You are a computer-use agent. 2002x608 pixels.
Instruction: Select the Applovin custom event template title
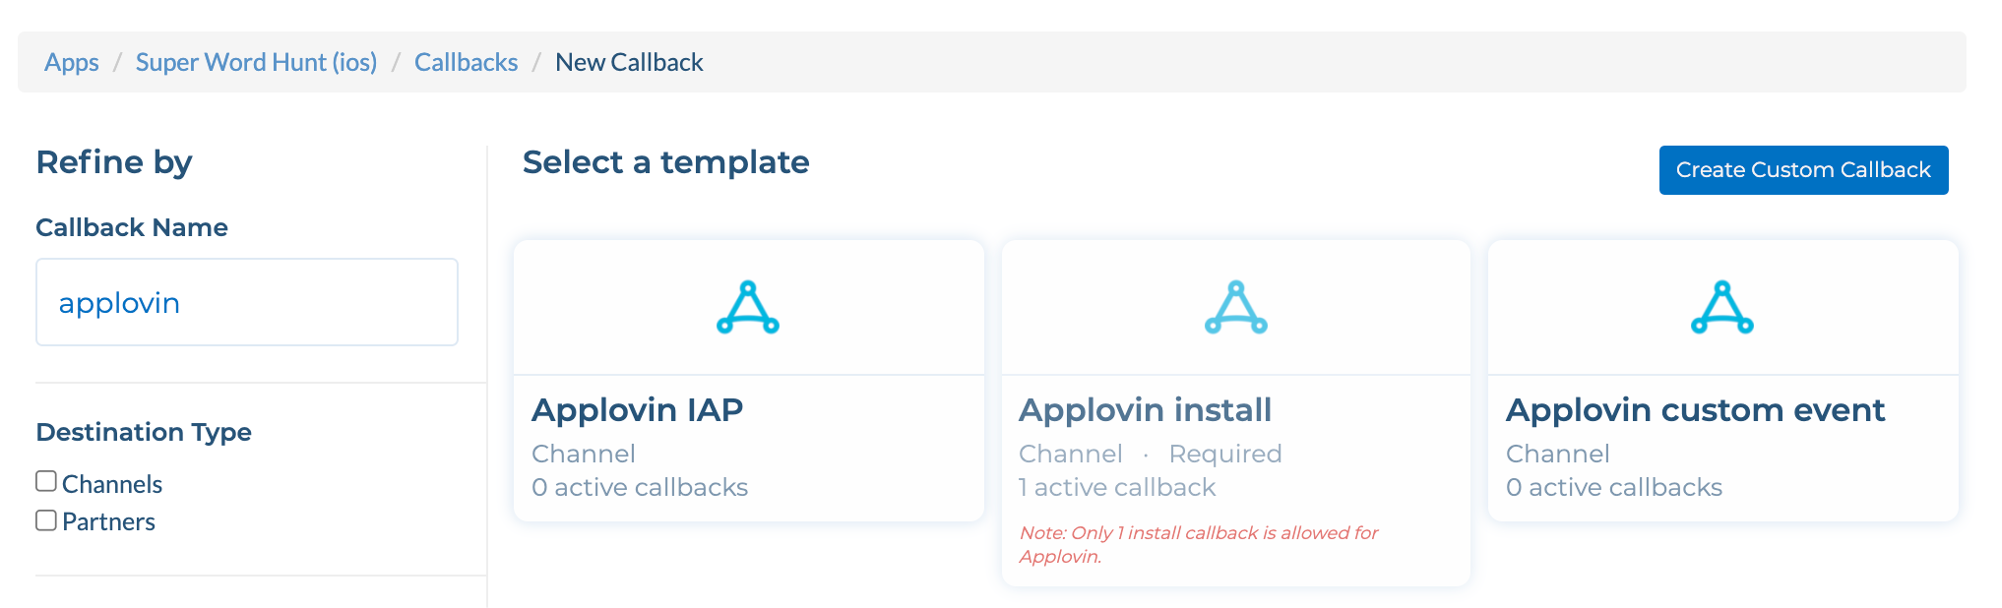1695,410
